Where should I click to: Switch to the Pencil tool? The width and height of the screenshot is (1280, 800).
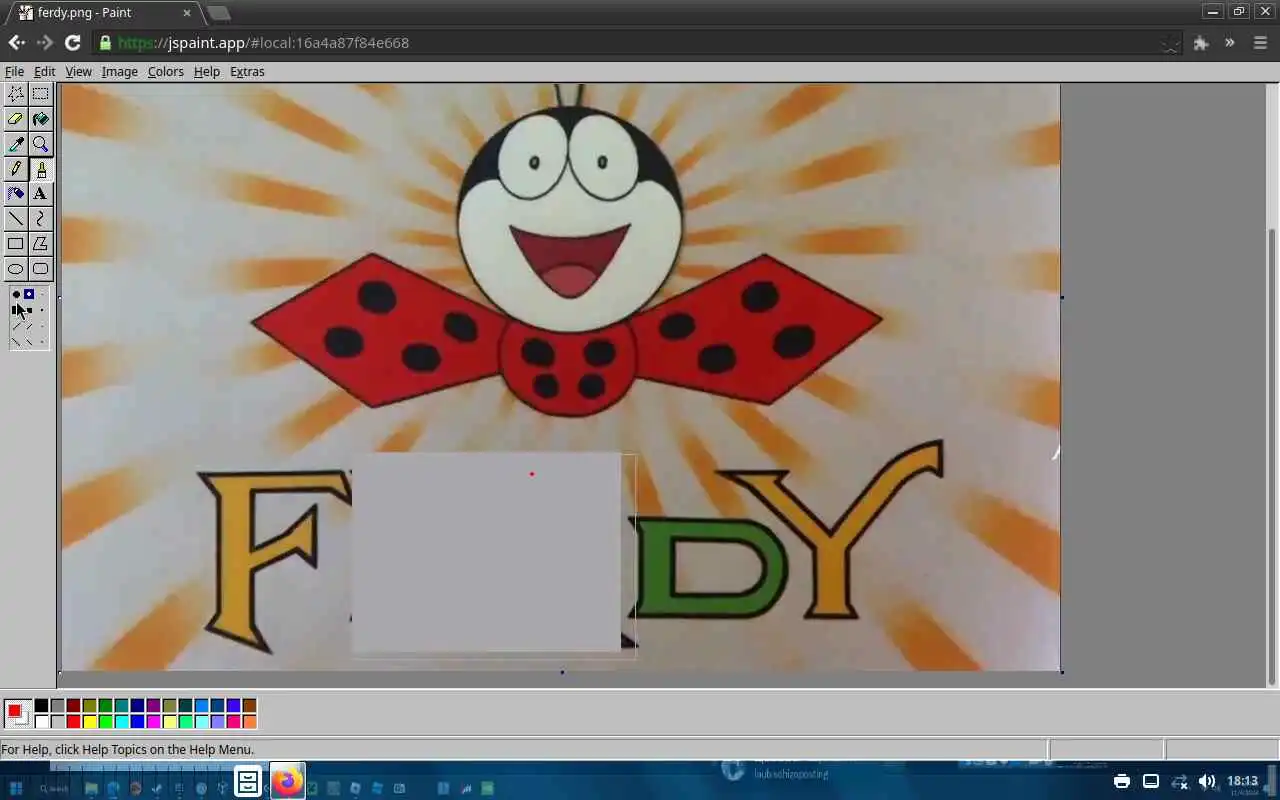16,169
